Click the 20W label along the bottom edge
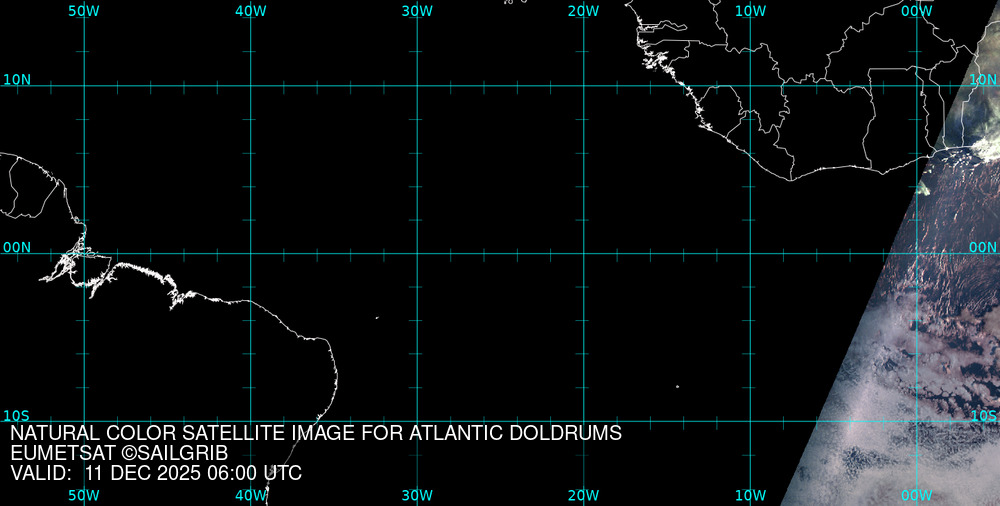This screenshot has width=1000, height=506. [x=584, y=496]
